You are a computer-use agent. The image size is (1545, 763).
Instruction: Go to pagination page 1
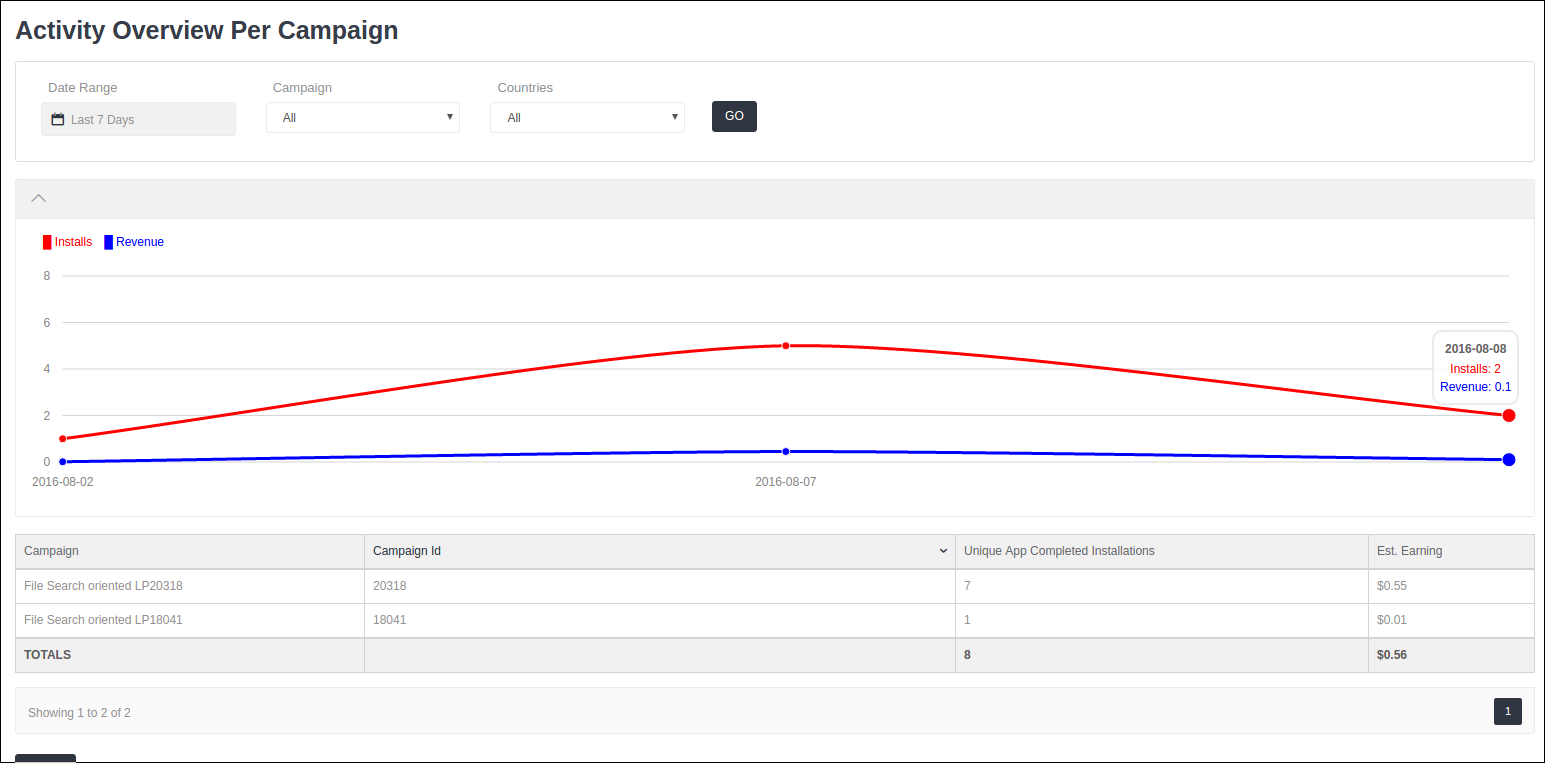(x=1508, y=712)
